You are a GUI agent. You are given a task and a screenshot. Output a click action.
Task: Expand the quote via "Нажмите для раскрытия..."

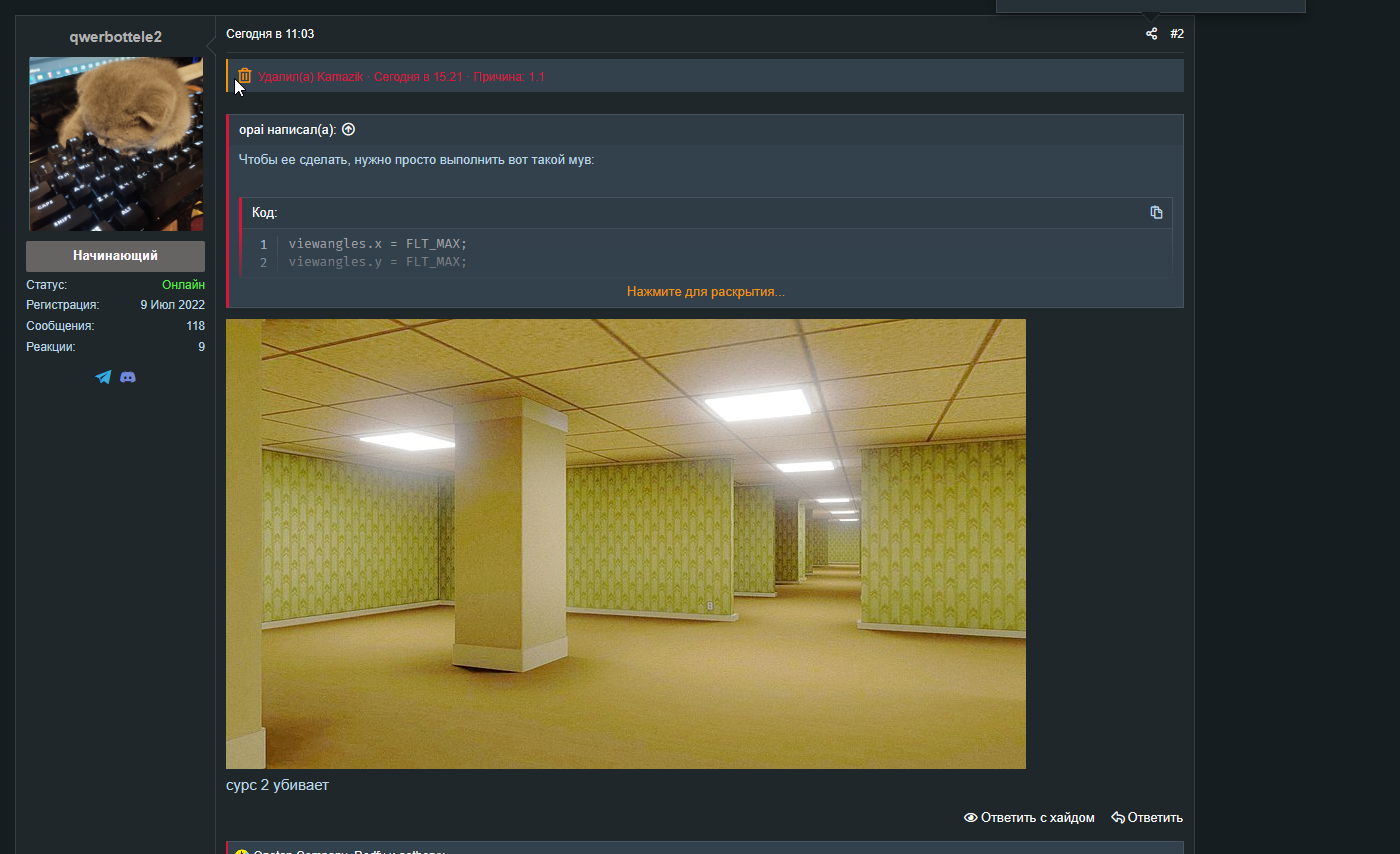pos(705,291)
